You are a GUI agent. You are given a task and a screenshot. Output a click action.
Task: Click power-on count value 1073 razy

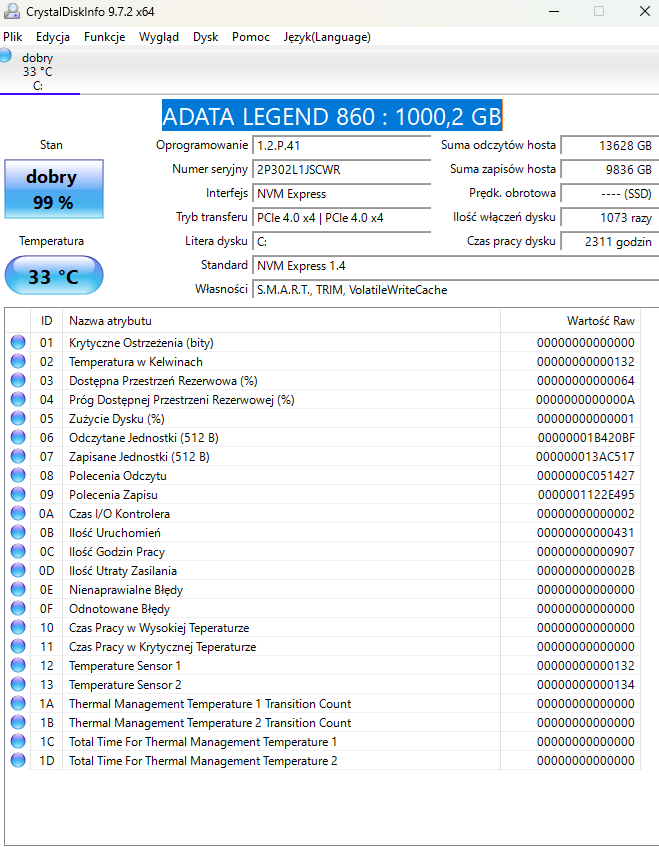(x=609, y=218)
